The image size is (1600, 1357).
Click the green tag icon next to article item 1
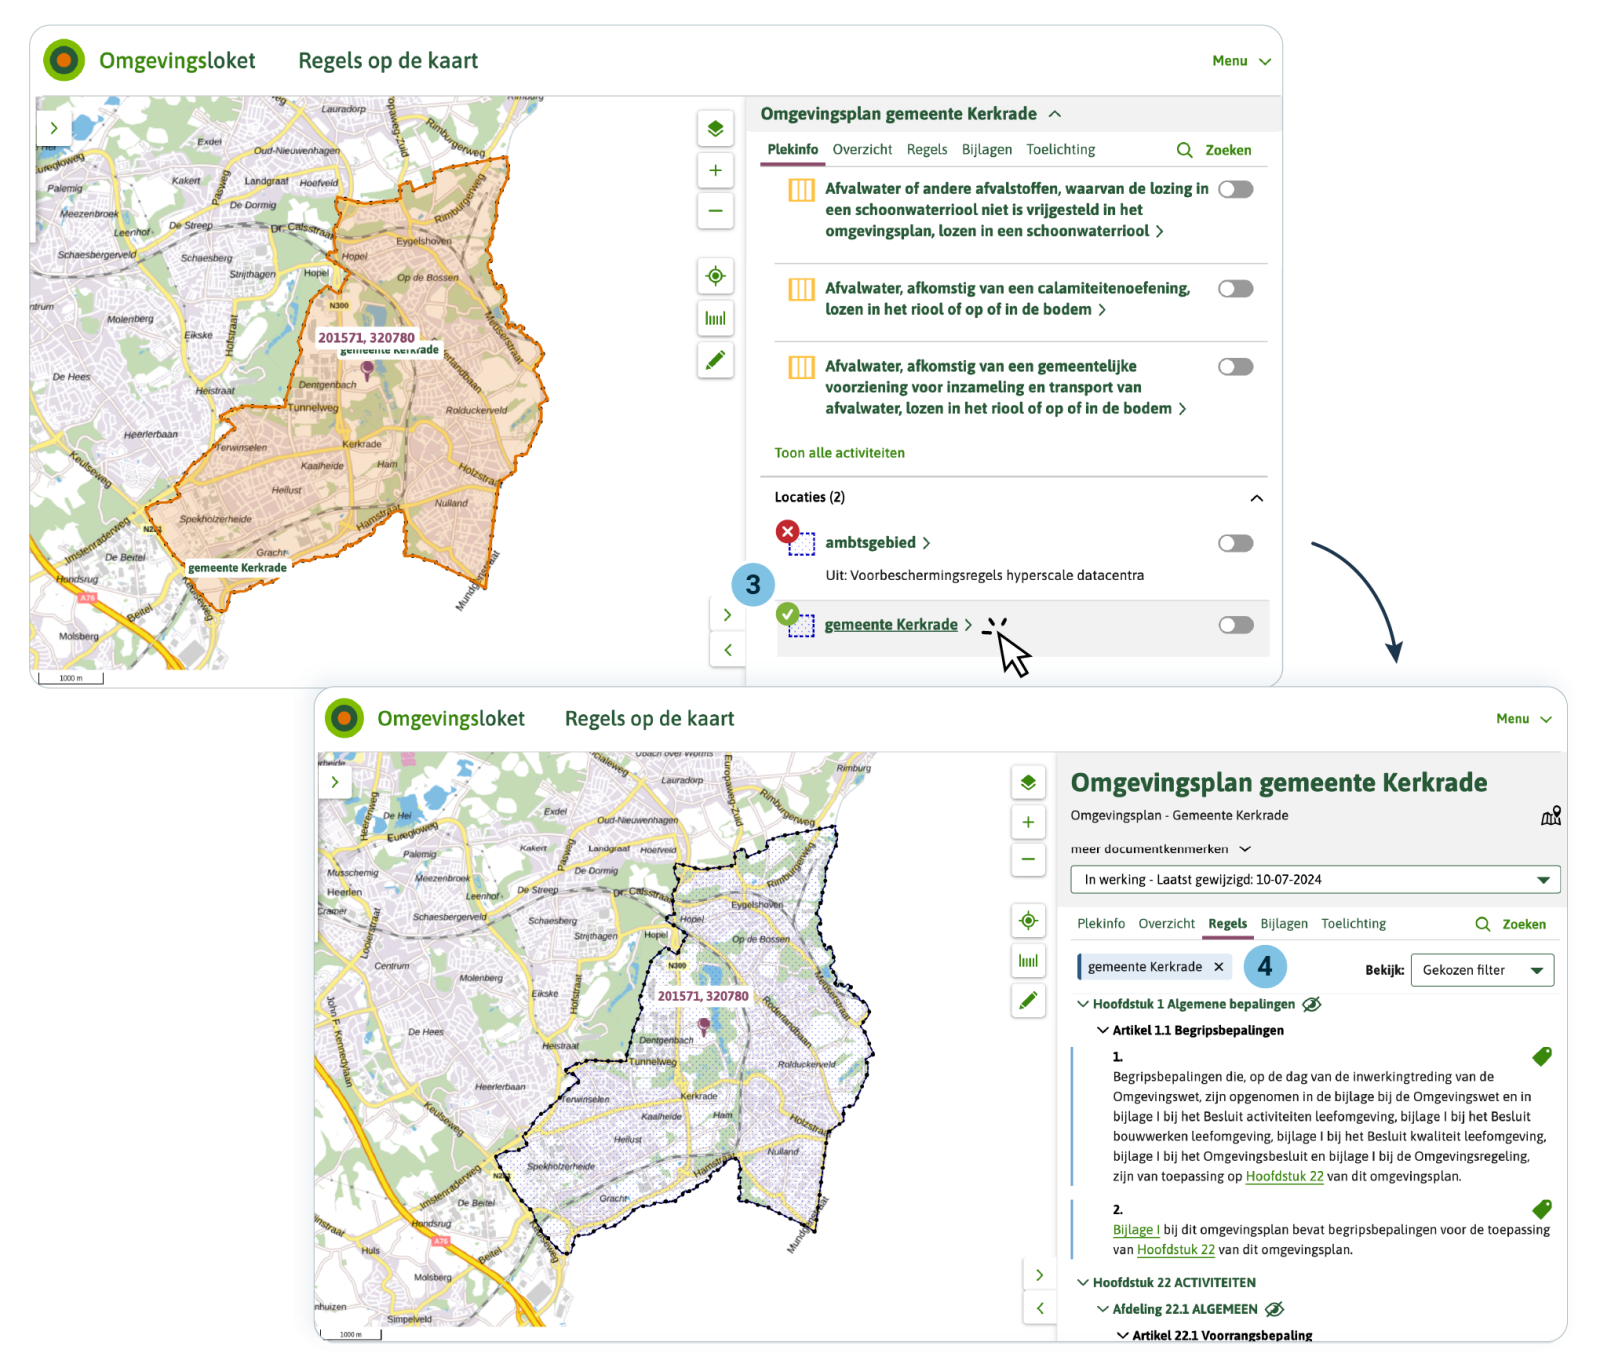pos(1541,1056)
